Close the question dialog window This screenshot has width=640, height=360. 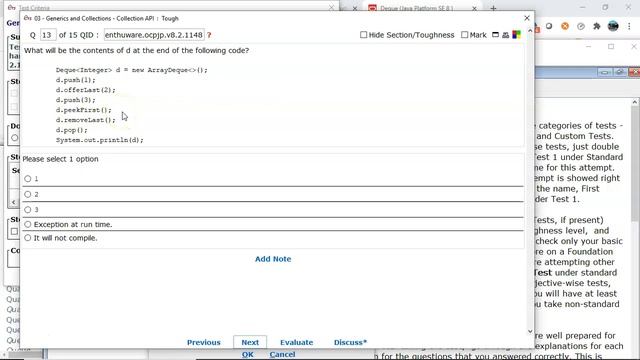tap(527, 18)
